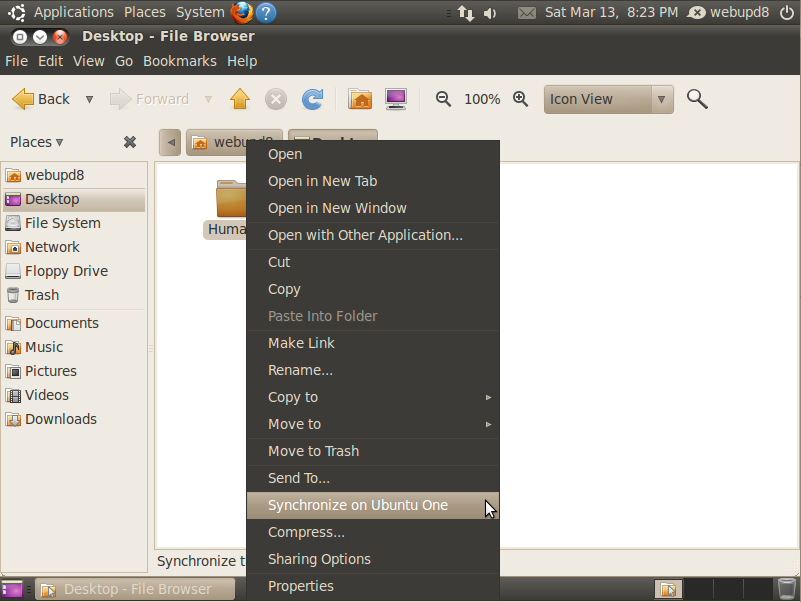The height and width of the screenshot is (602, 801).
Task: Open Pictures bookmark in sidebar
Action: click(74, 372)
